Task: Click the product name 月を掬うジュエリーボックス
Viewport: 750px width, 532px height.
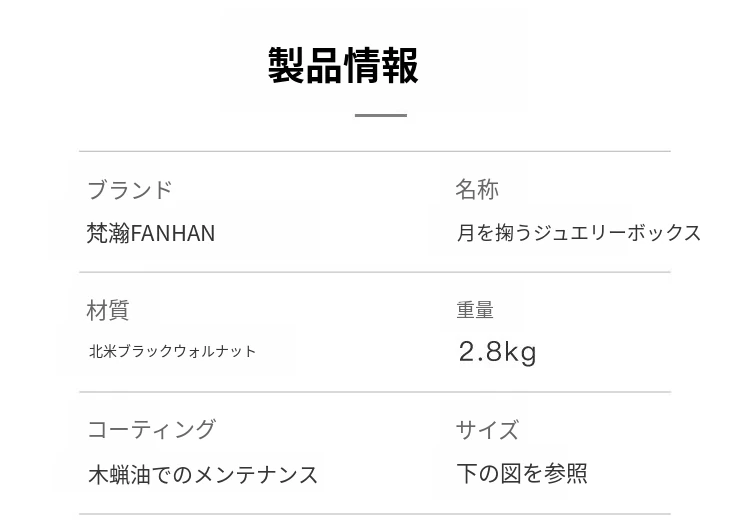Action: [x=579, y=233]
